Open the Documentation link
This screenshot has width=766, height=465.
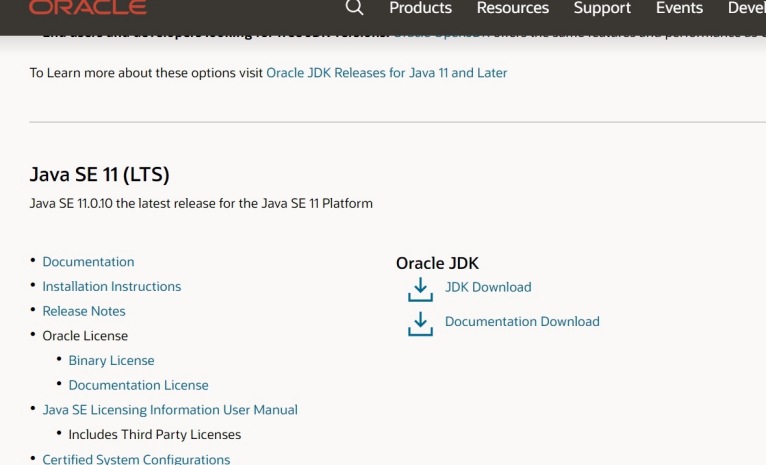pos(88,262)
